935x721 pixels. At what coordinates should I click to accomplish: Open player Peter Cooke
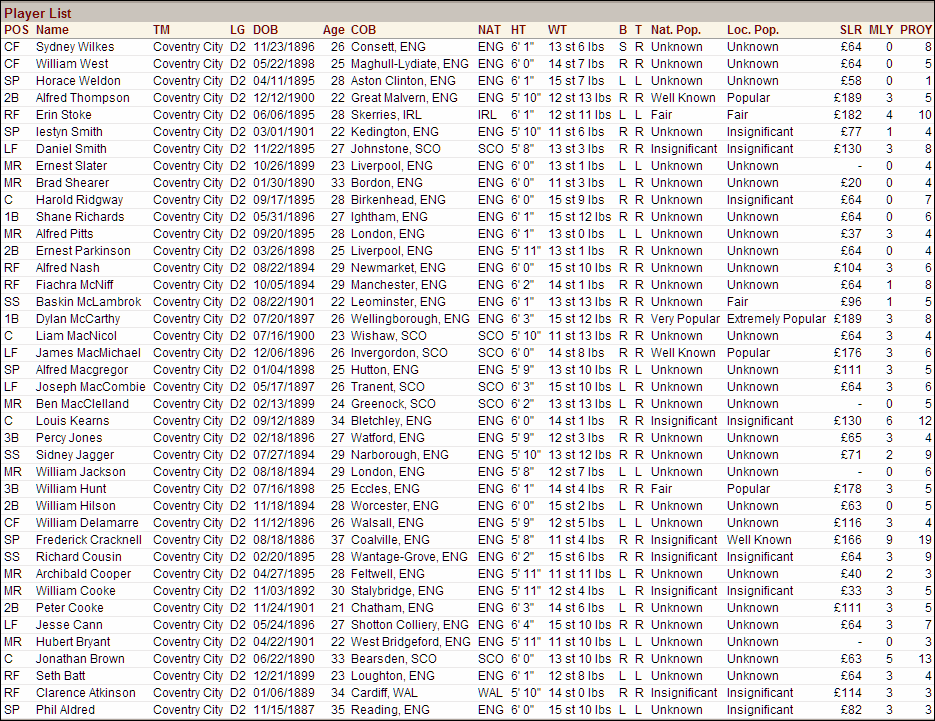coord(69,608)
